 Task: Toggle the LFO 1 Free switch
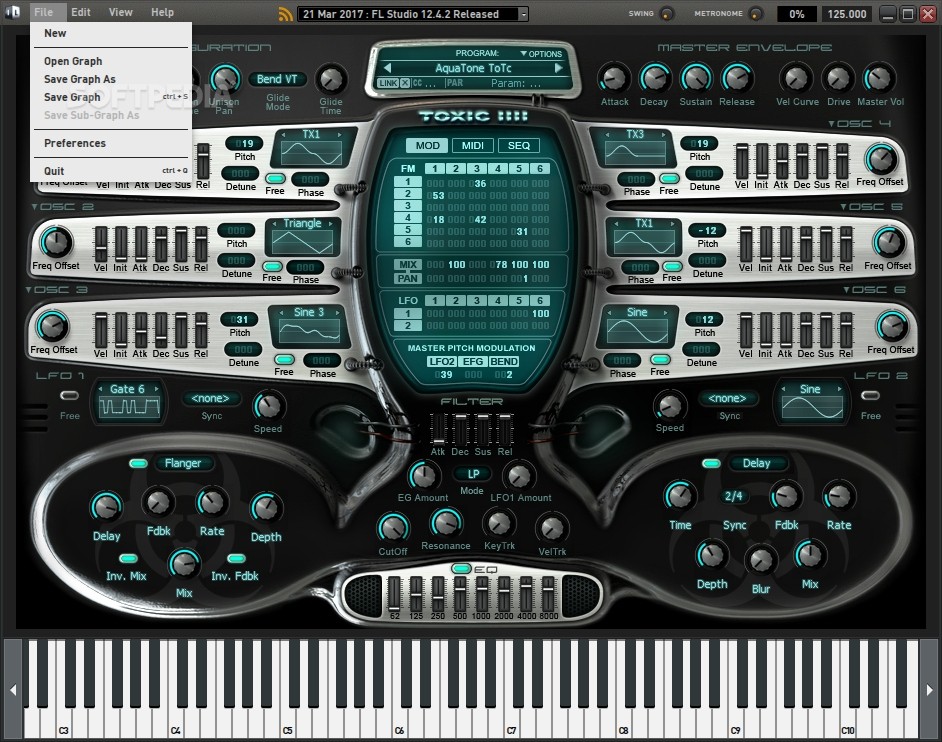coord(70,395)
